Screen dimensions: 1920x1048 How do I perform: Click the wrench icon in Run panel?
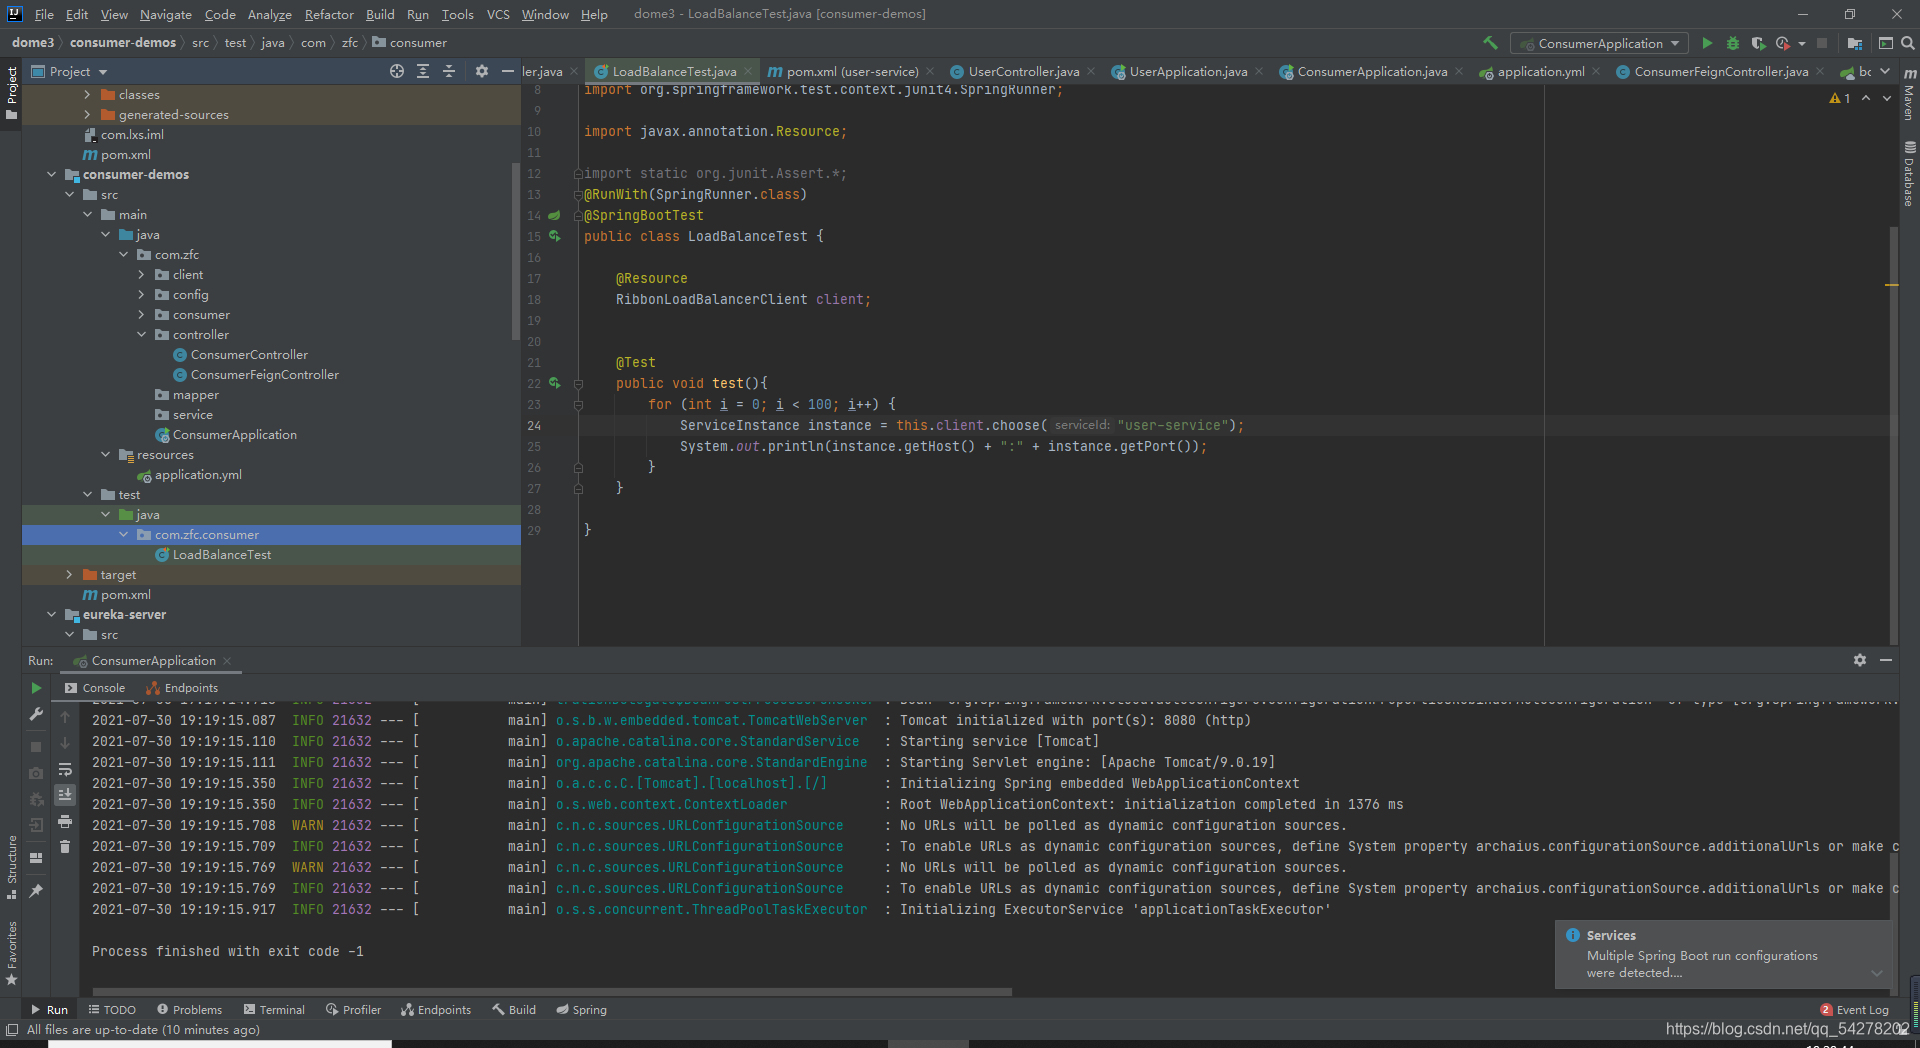pos(36,714)
